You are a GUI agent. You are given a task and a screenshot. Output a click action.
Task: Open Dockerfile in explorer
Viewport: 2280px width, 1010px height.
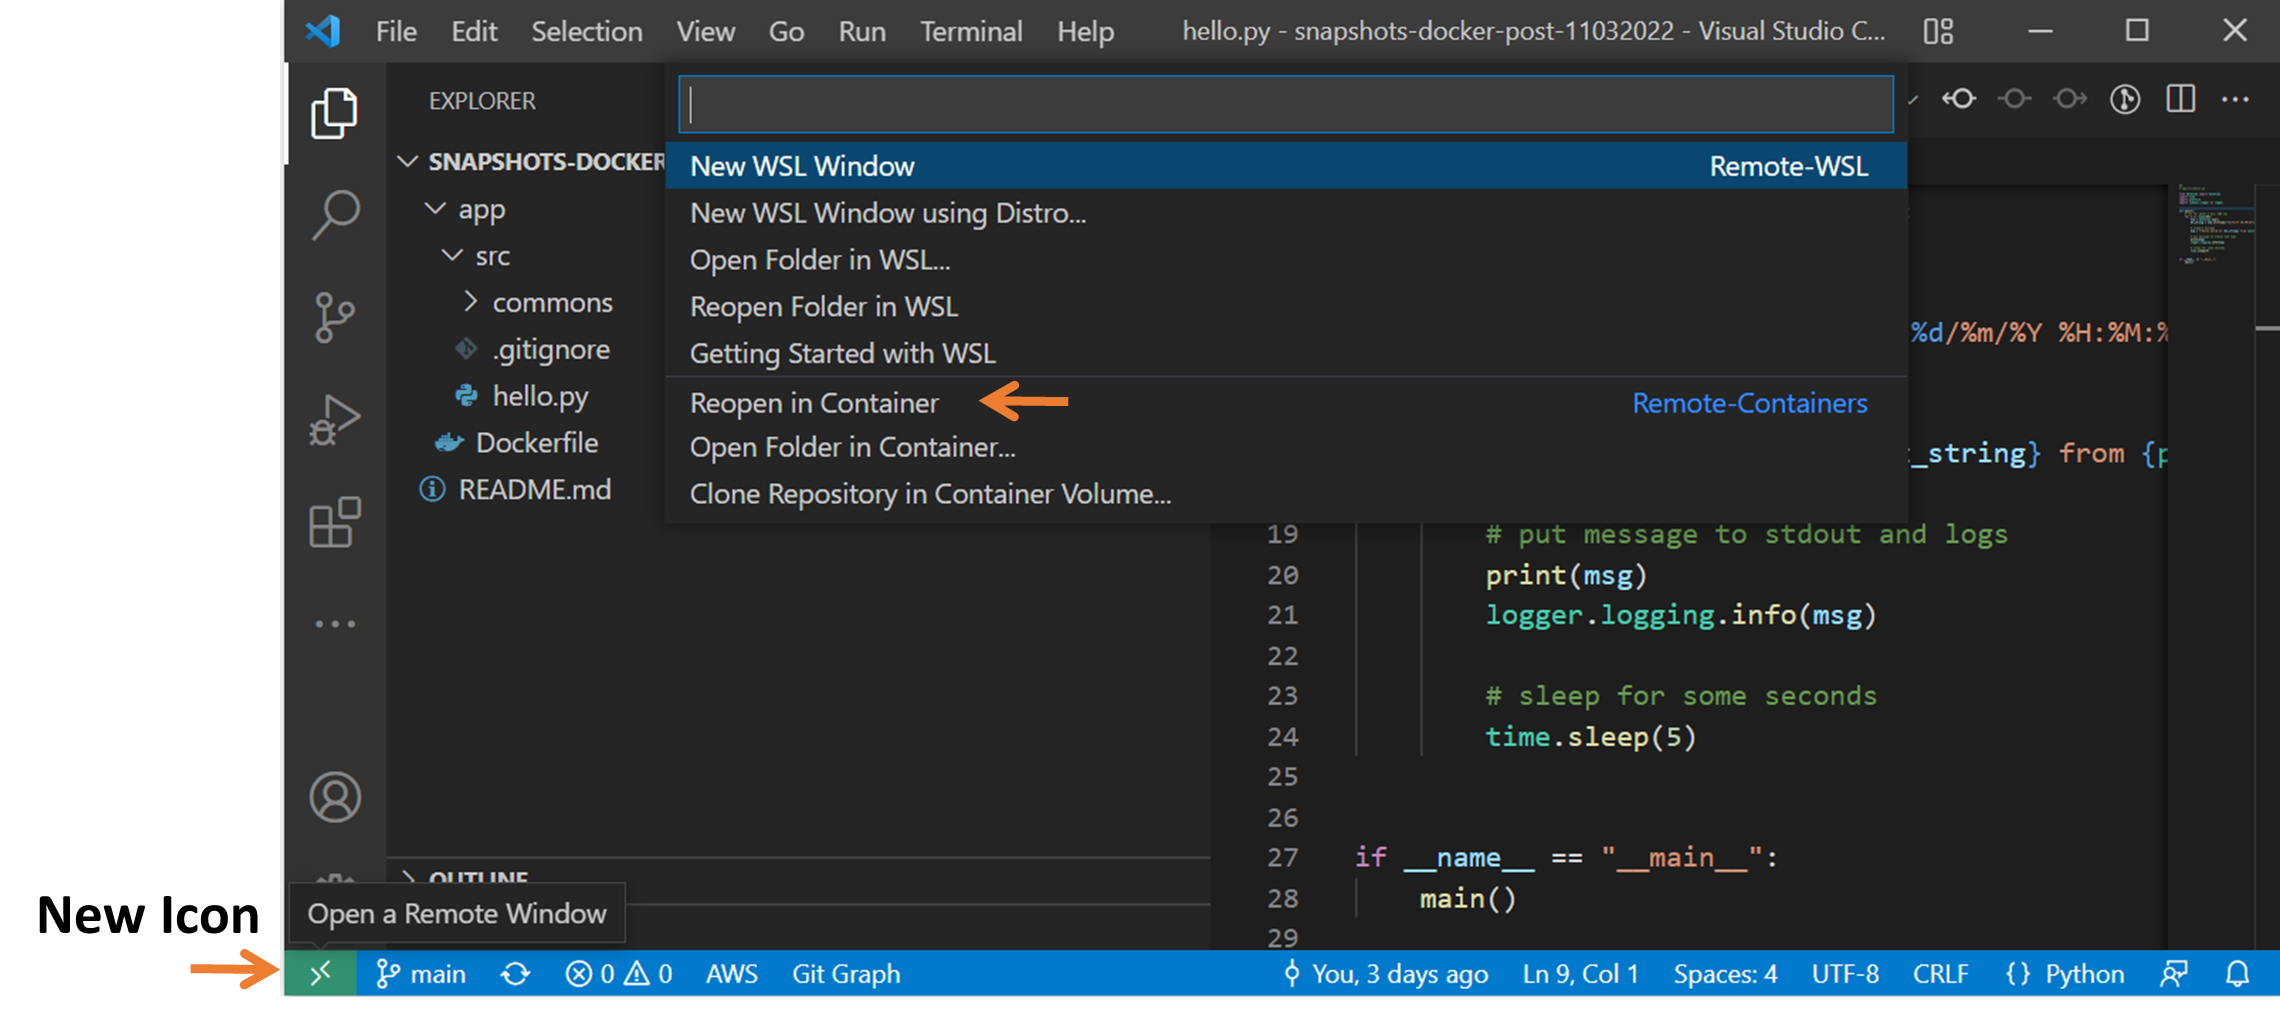coord(536,443)
